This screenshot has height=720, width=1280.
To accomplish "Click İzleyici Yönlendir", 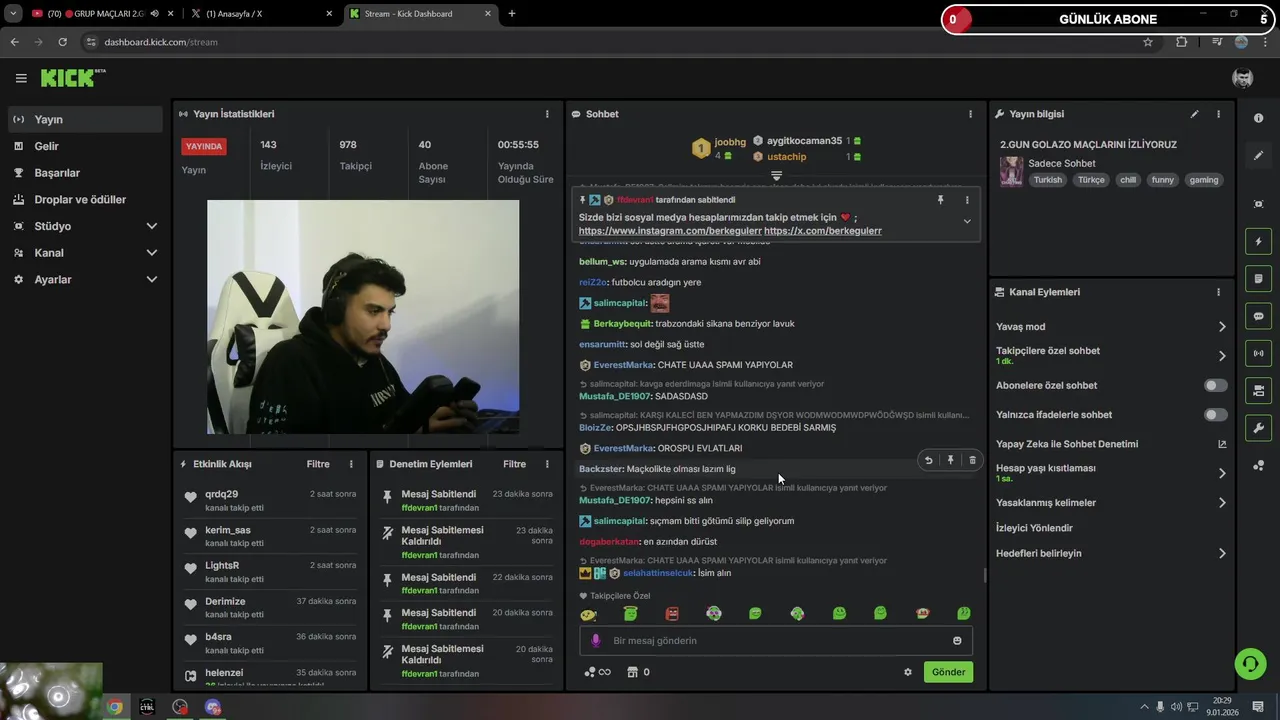I will pos(1034,528).
